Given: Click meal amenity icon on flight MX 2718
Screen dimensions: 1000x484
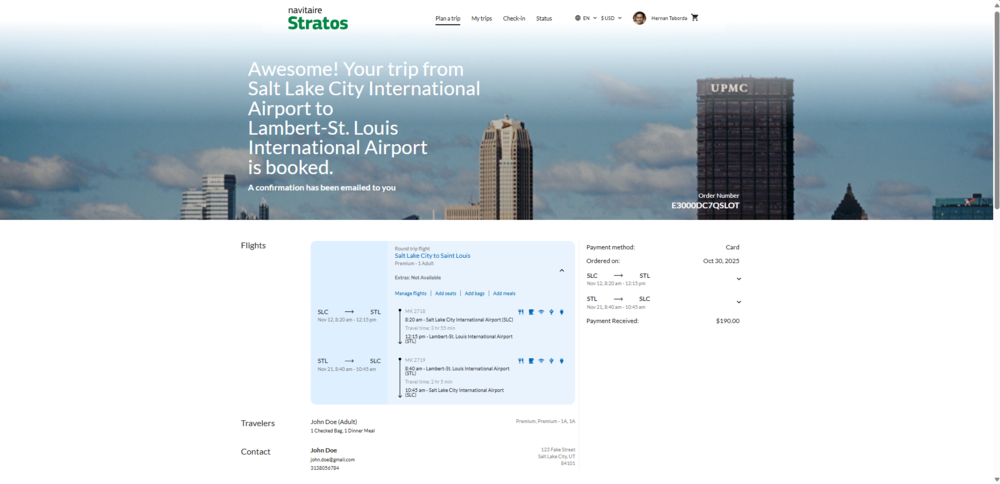Looking at the screenshot, I should coord(521,312).
